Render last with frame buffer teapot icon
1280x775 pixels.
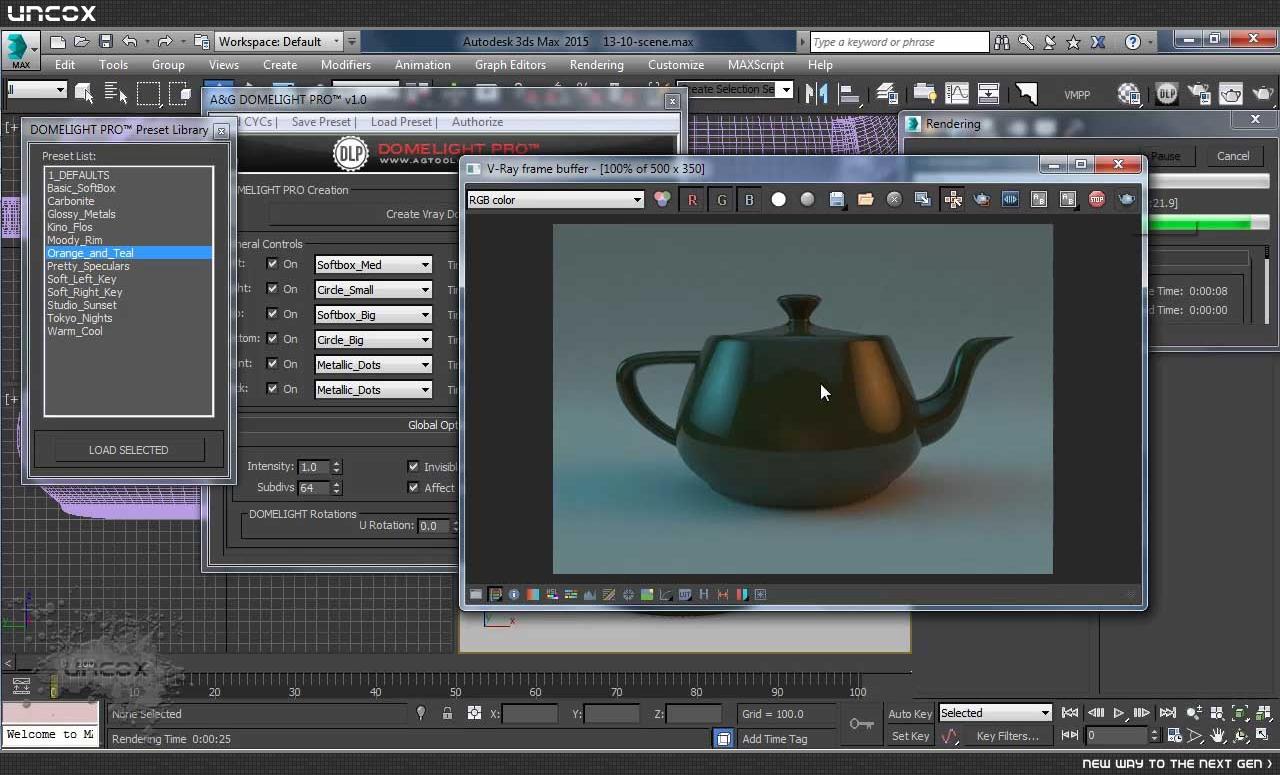1126,200
